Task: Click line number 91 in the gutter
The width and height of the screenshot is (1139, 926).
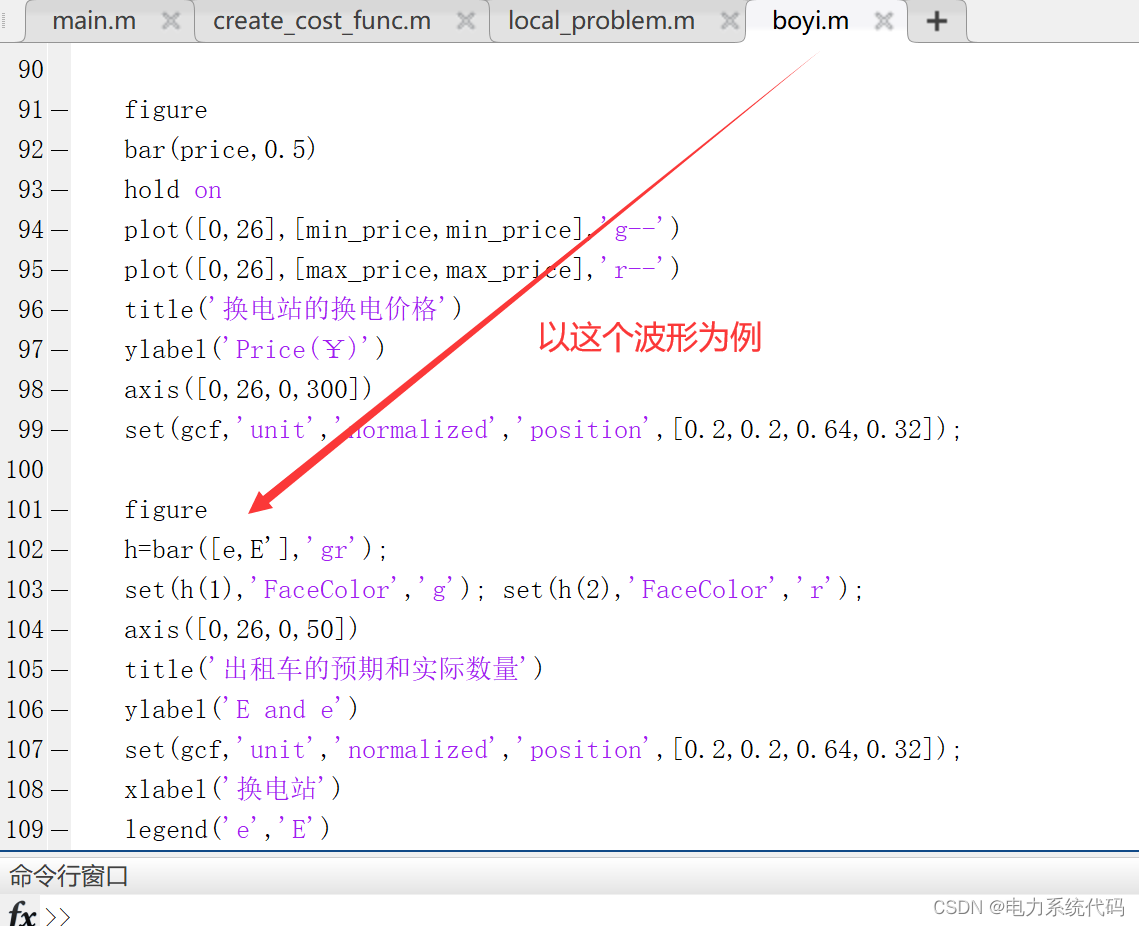Action: (30, 109)
